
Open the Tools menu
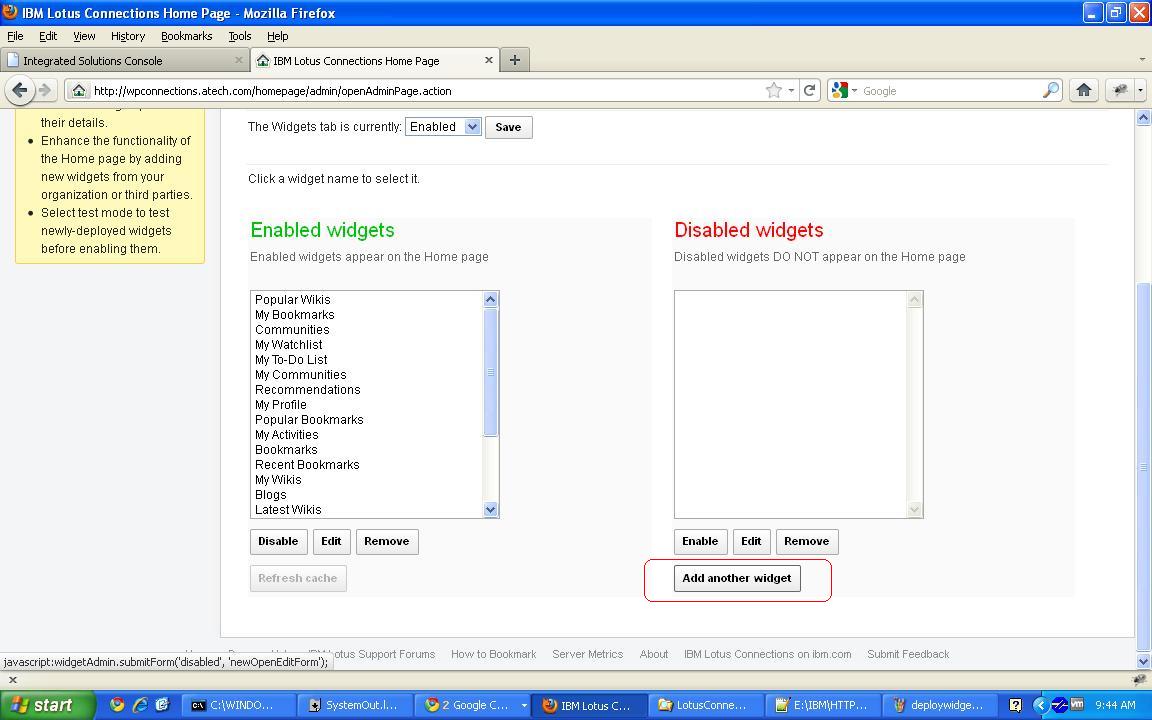240,36
